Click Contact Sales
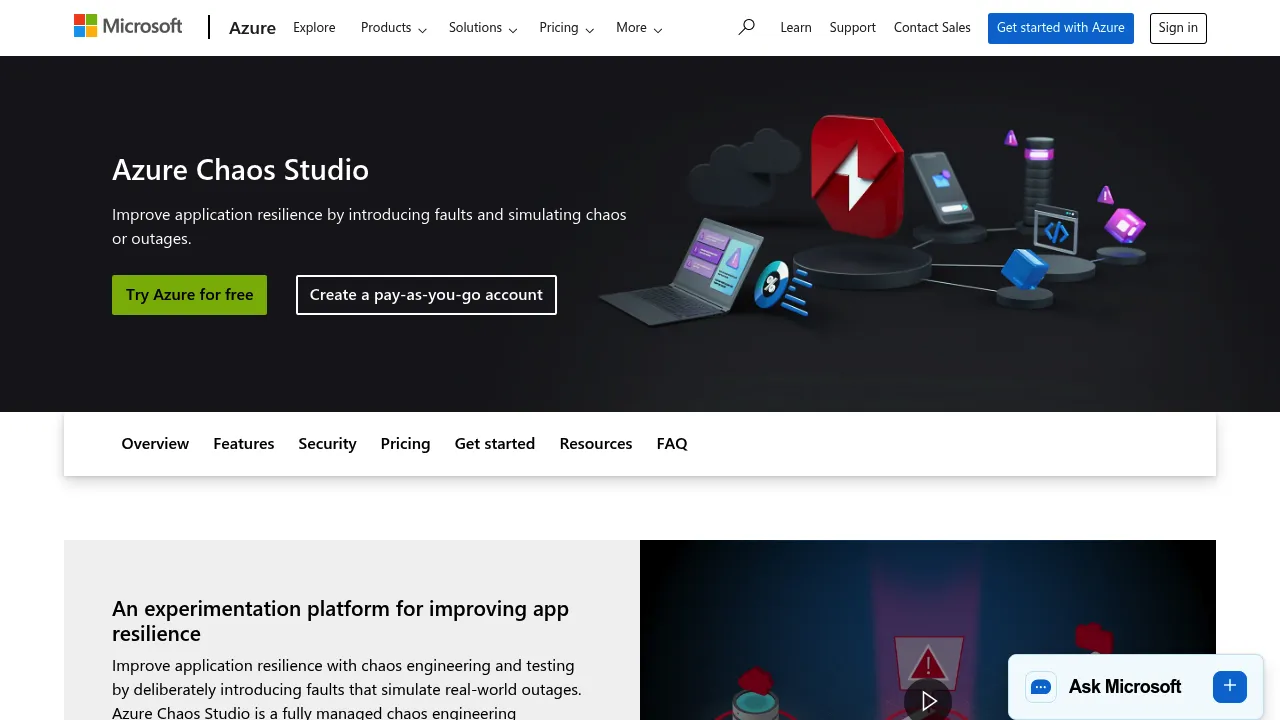The height and width of the screenshot is (720, 1280). 932,28
